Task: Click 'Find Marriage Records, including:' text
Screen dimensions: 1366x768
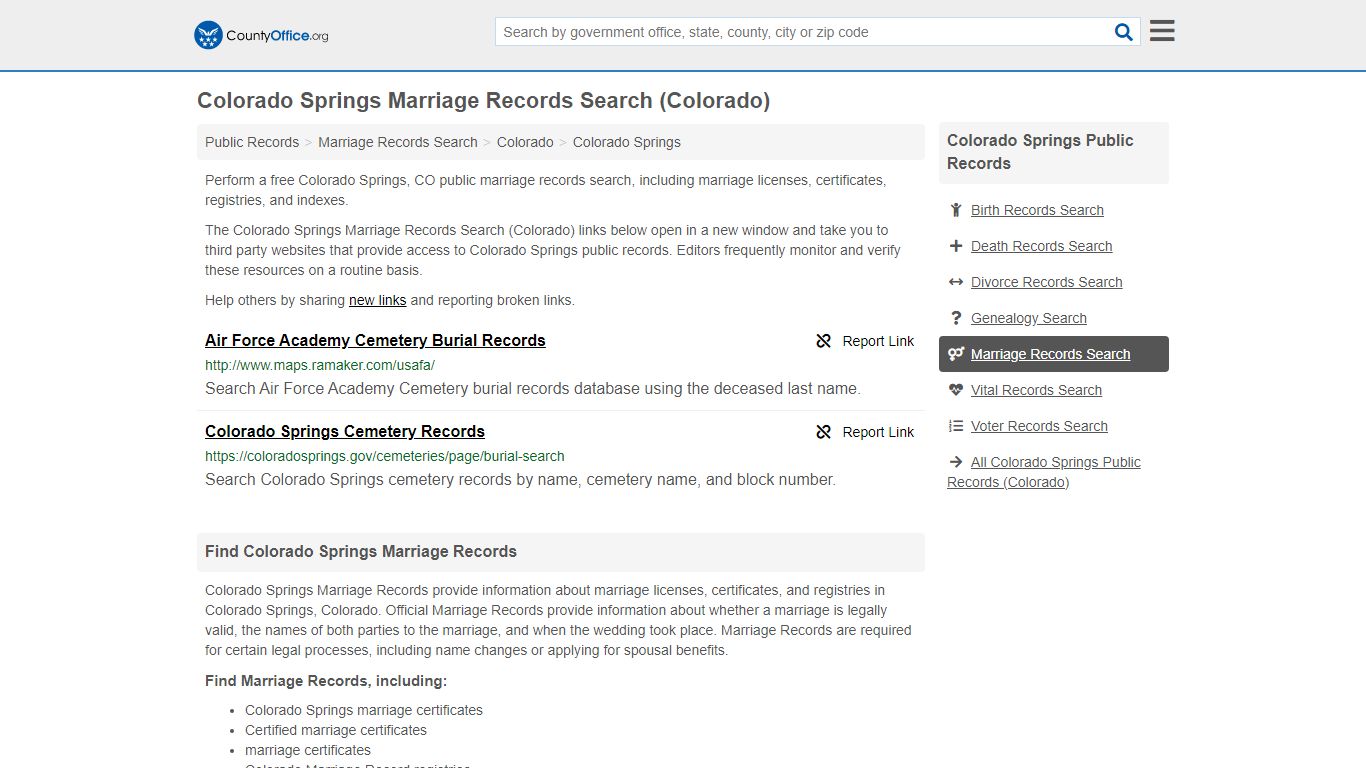Action: pos(326,681)
